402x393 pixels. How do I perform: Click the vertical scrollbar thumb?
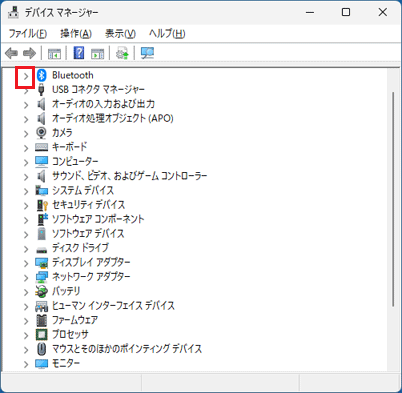(x=393, y=199)
